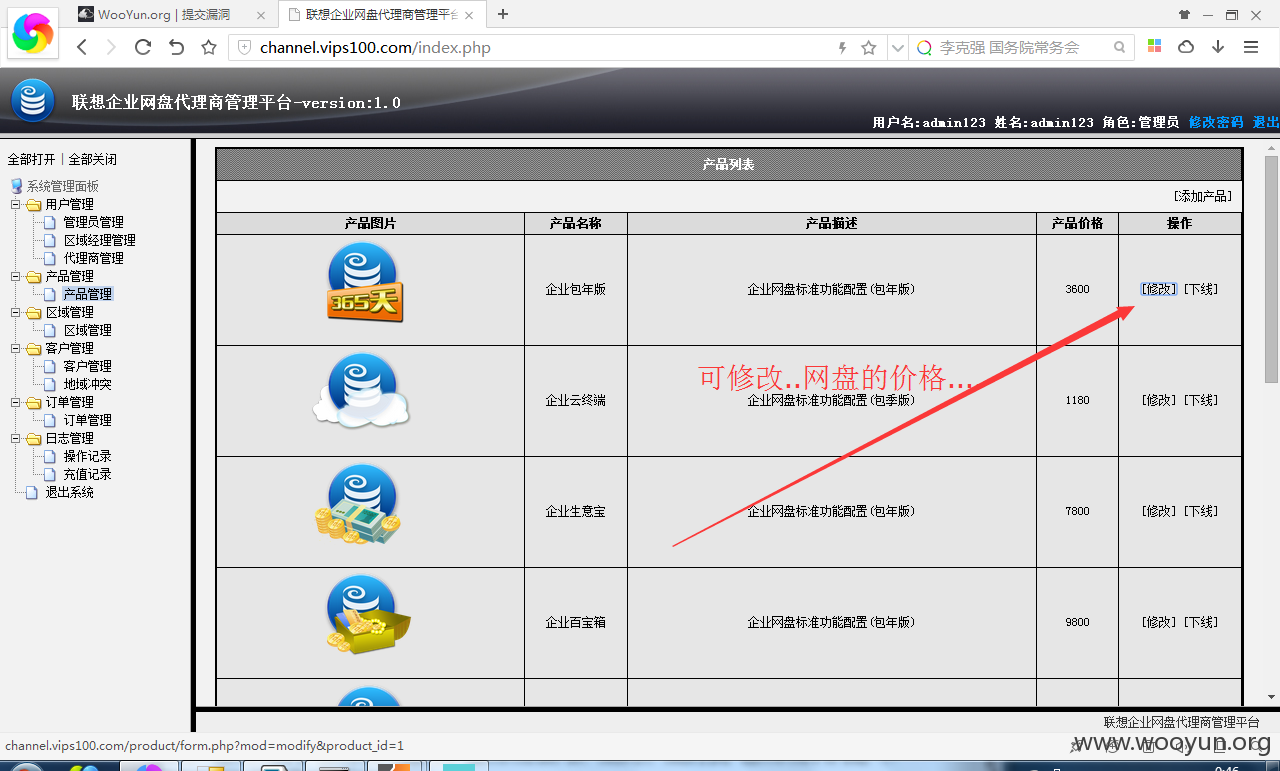Click the magnifier search icon
This screenshot has width=1280, height=771.
[1120, 47]
